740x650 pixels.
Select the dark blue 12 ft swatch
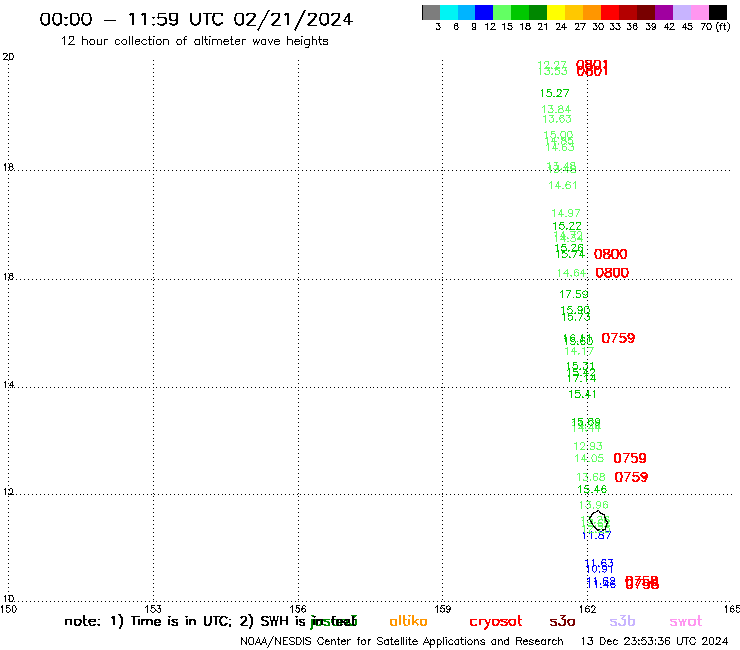tap(484, 12)
